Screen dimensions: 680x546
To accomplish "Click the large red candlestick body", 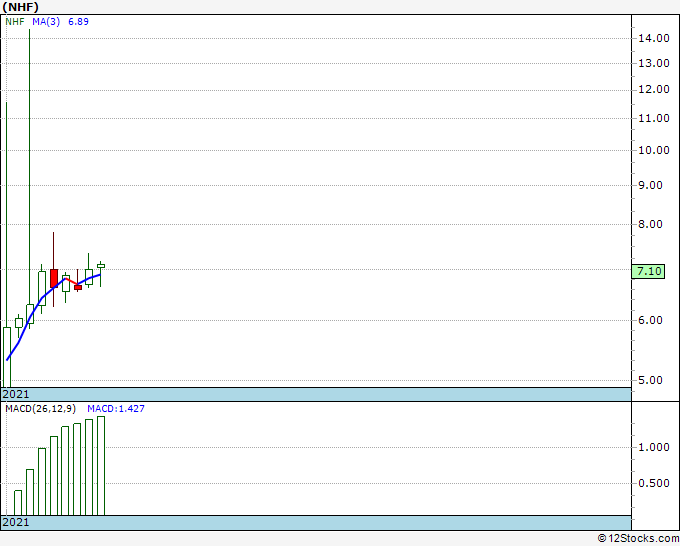I will pyautogui.click(x=54, y=278).
